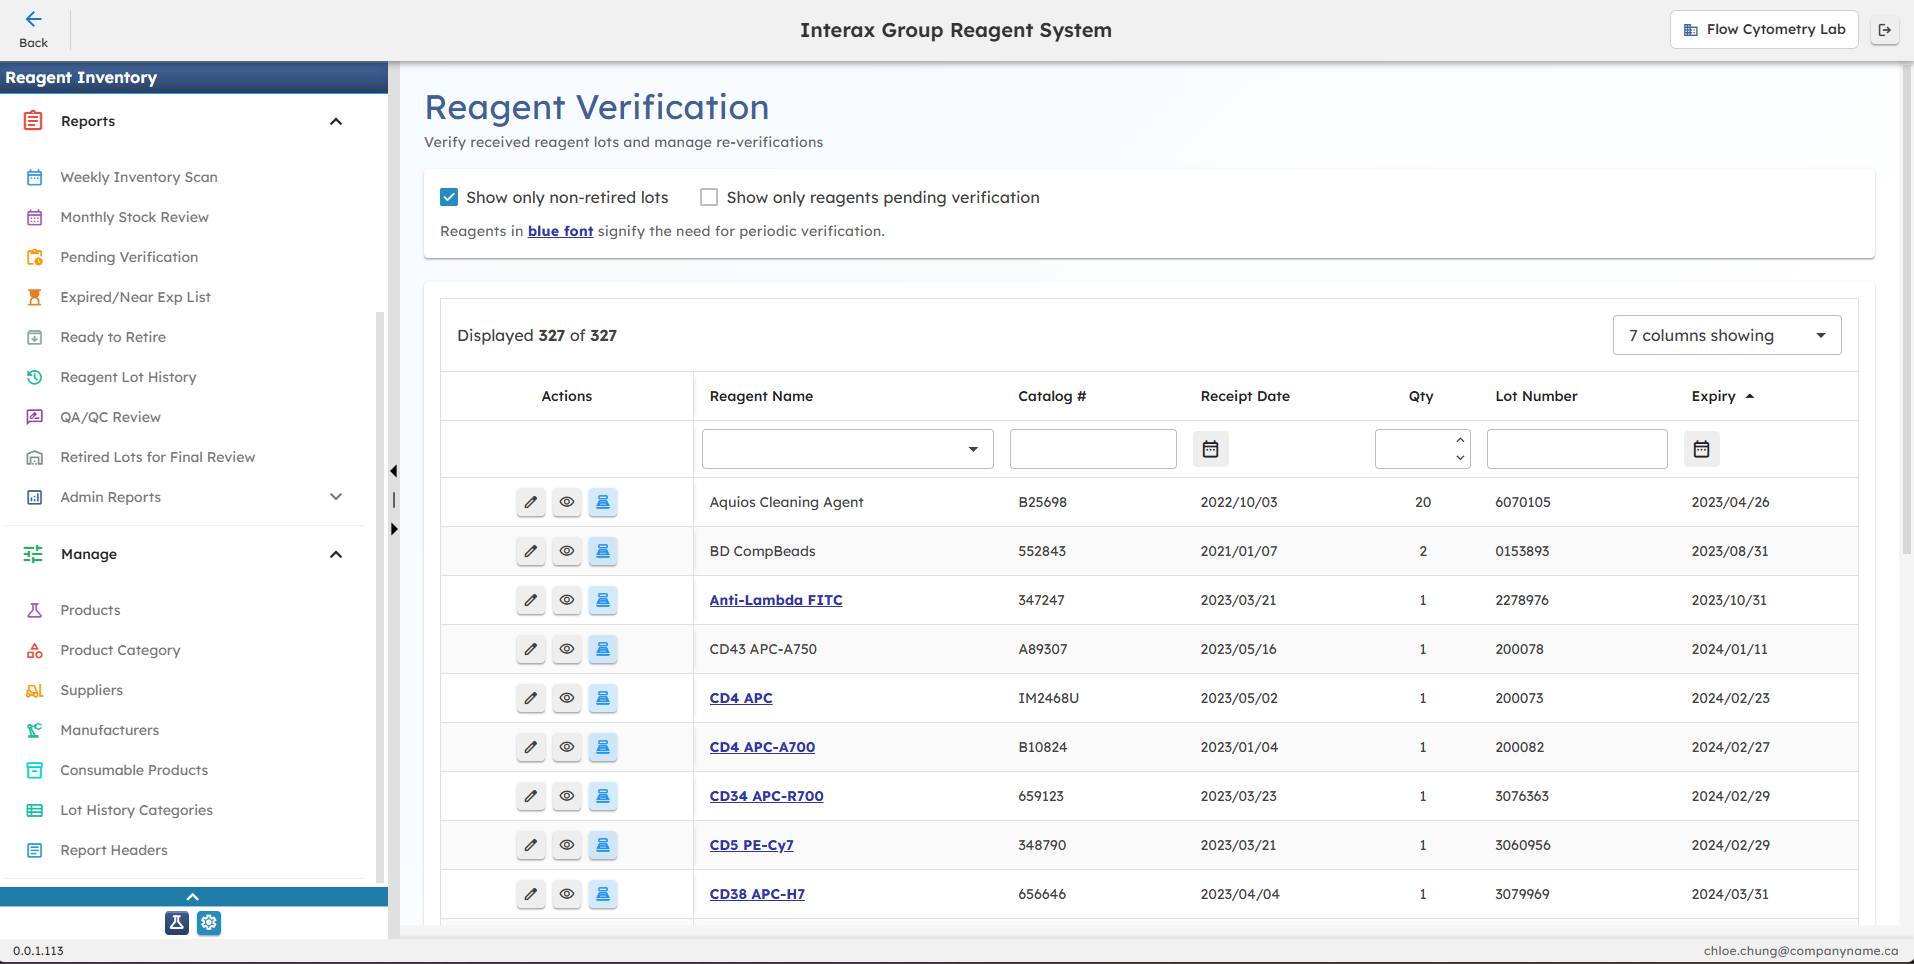Open the Report Headers page
Image resolution: width=1914 pixels, height=964 pixels.
[x=114, y=850]
